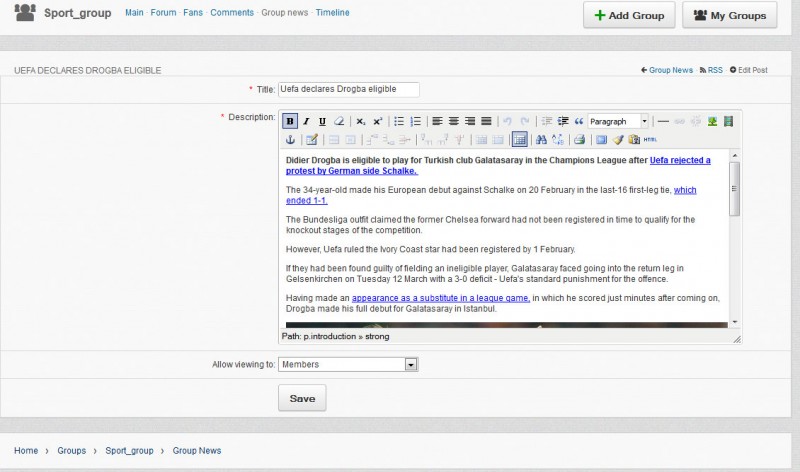
Task: Toggle underline formatting in the editor
Action: pos(322,121)
